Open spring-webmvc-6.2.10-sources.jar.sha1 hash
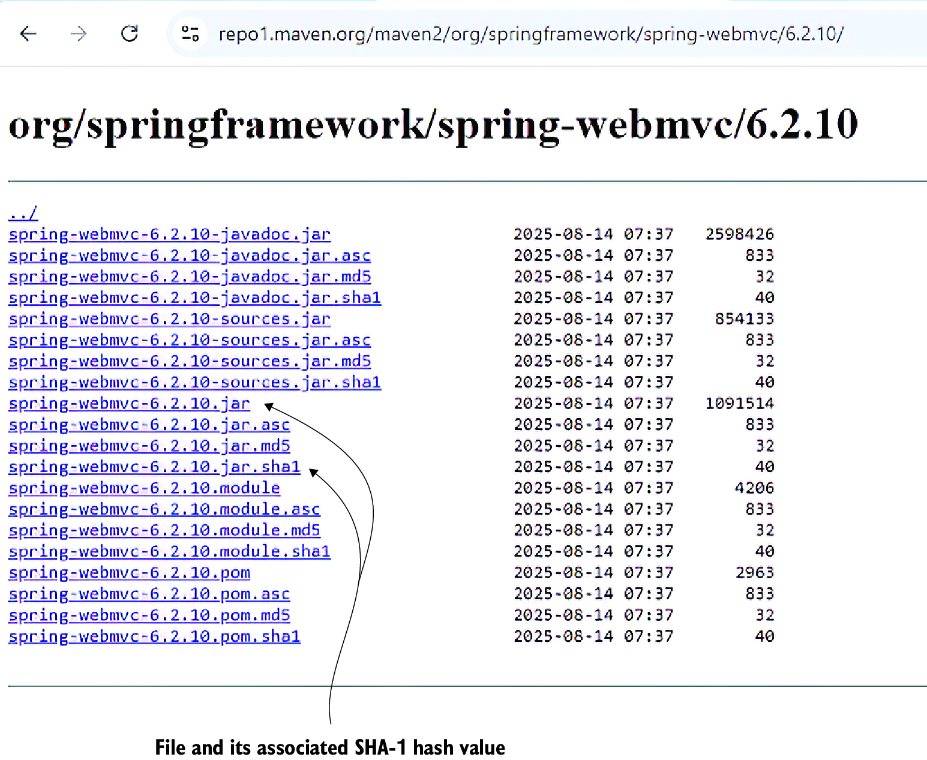927x760 pixels. [x=195, y=382]
